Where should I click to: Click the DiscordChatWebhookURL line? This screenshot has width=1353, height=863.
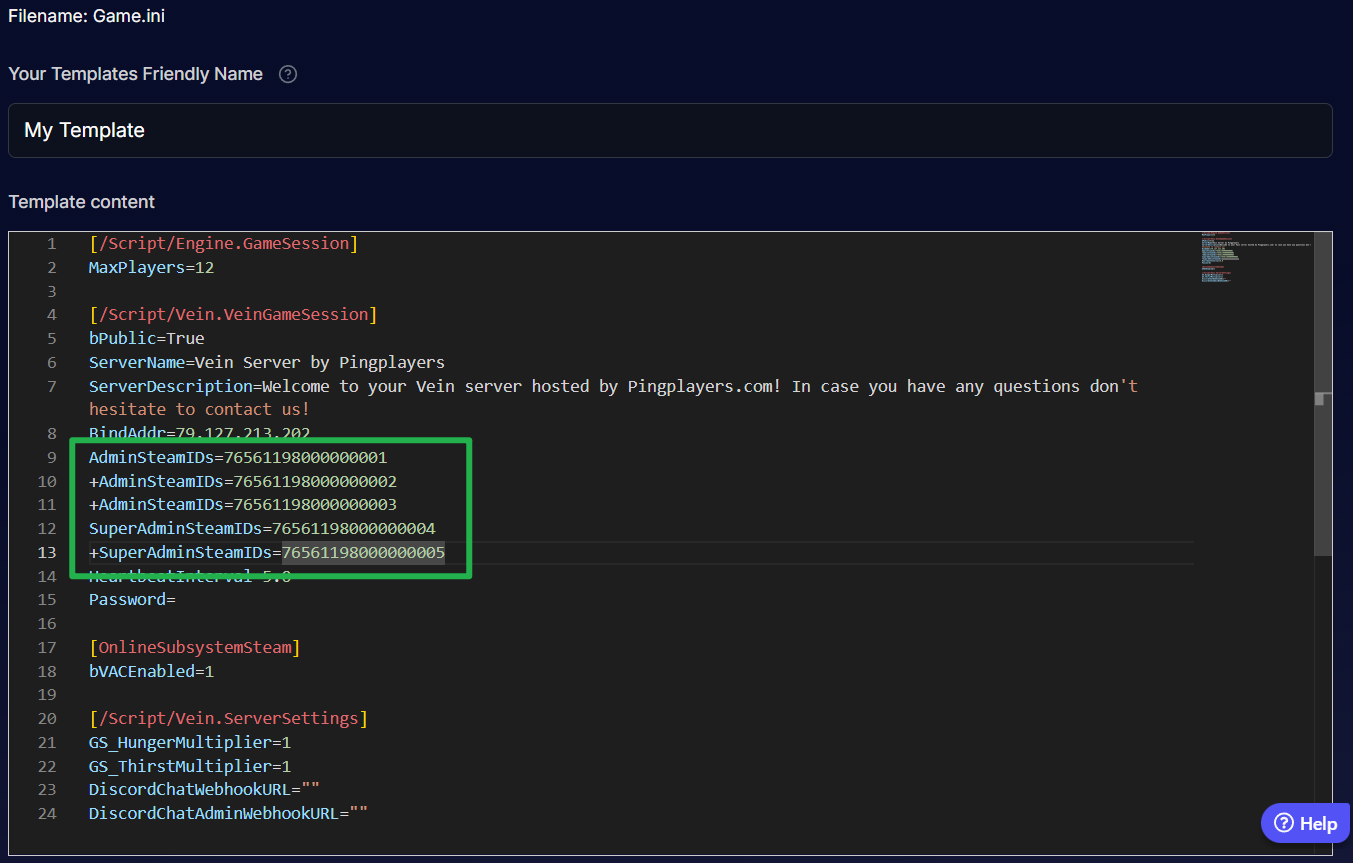pos(204,790)
